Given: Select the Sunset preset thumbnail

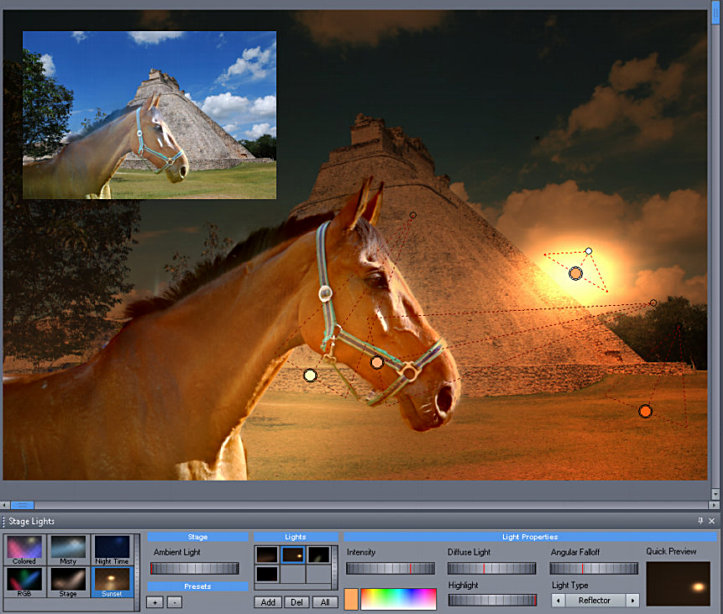Looking at the screenshot, I should (113, 582).
